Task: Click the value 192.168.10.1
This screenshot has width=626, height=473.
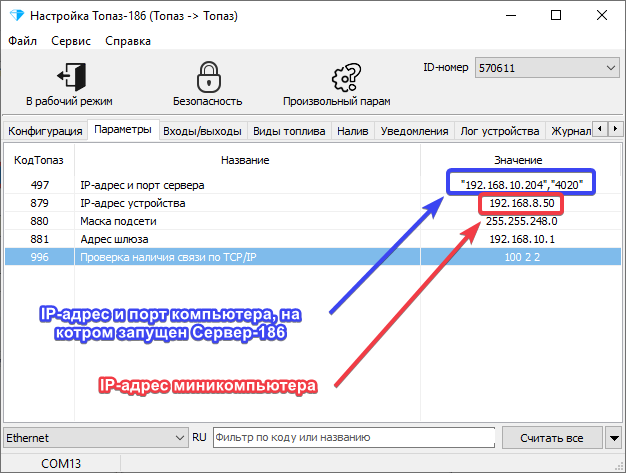Action: pyautogui.click(x=522, y=239)
